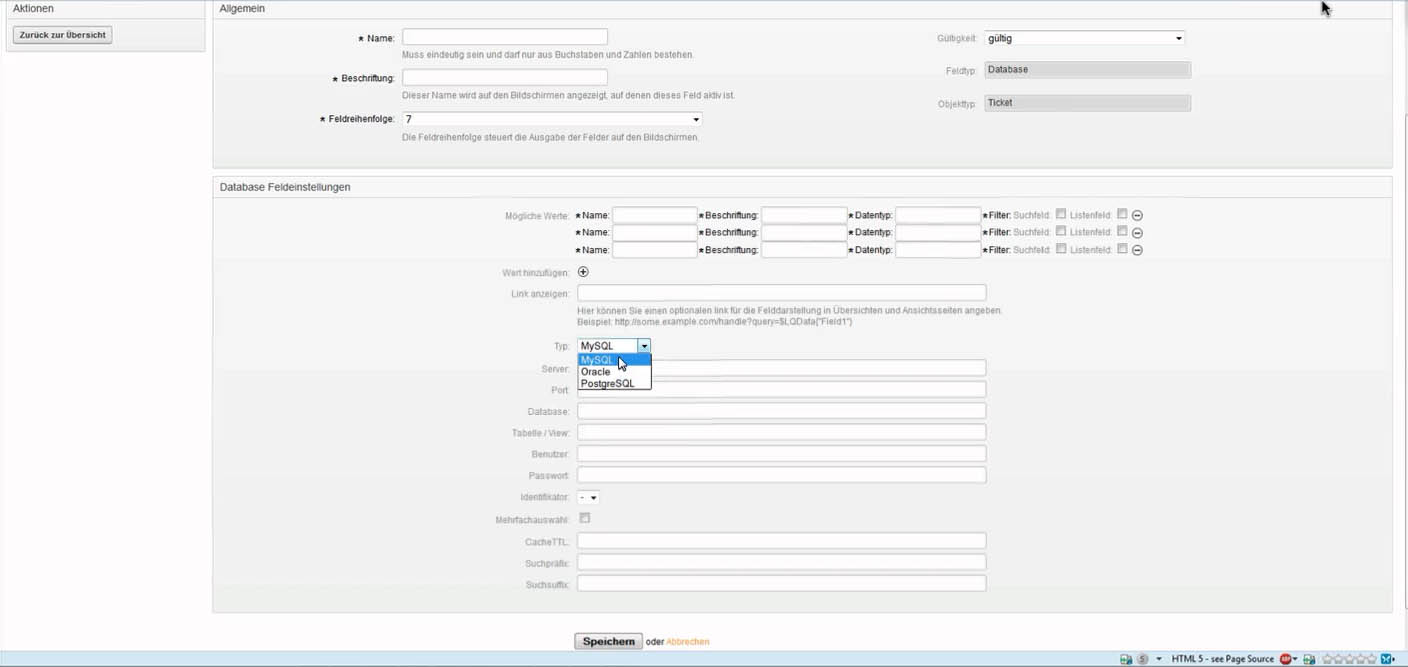Click the Feldtyp Database field

[1087, 70]
